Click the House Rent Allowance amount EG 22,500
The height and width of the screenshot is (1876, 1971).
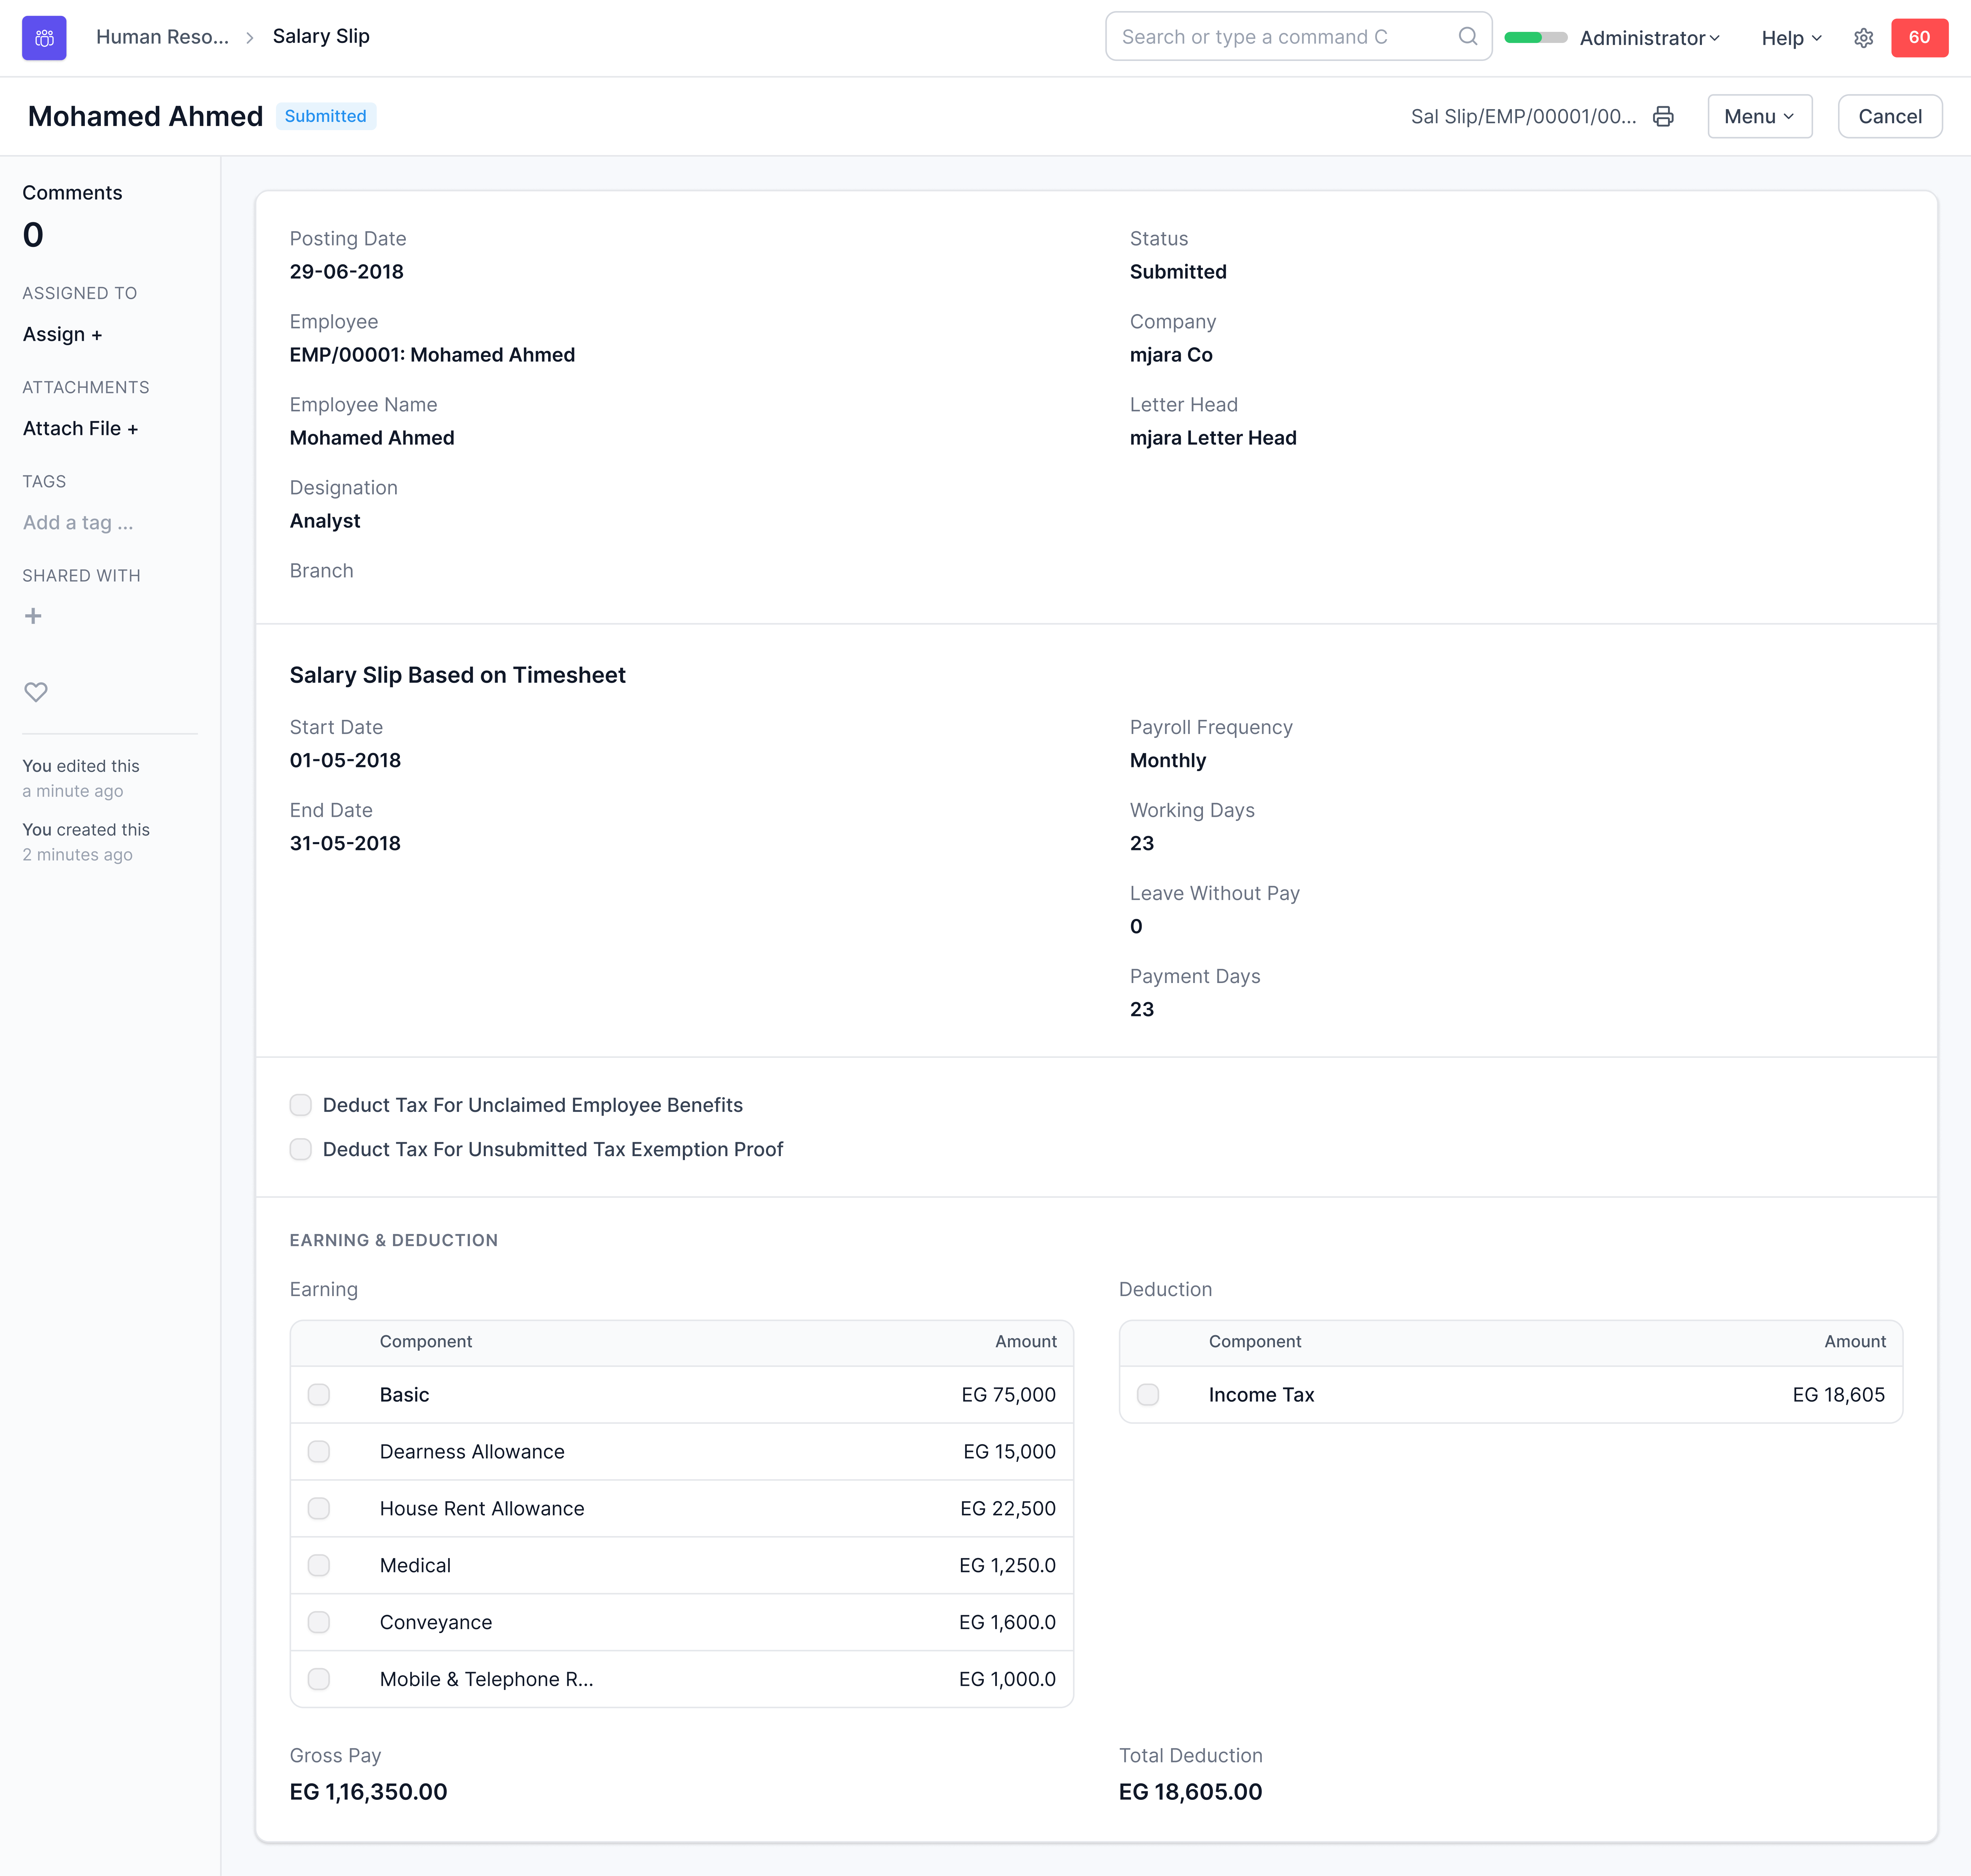[1008, 1509]
